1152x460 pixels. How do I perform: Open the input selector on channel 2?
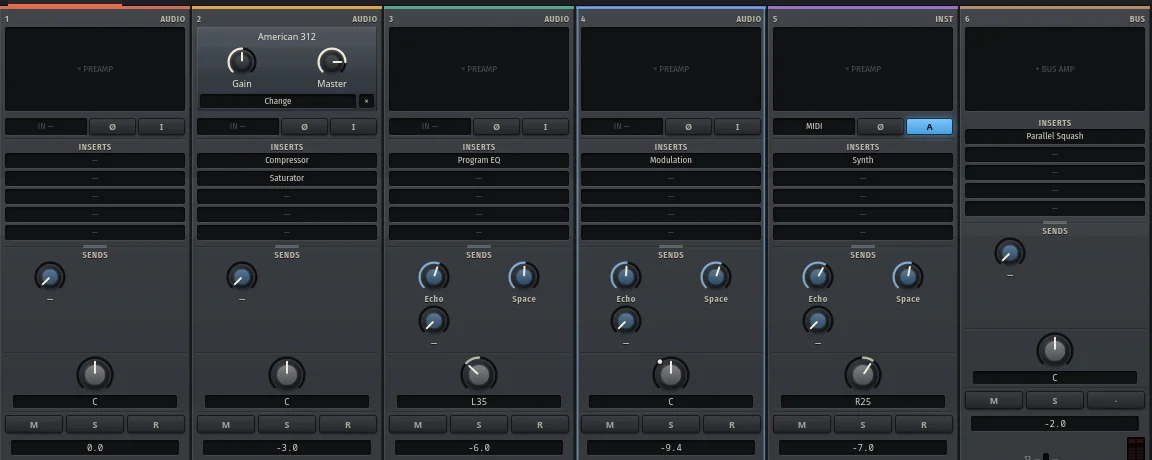[238, 126]
